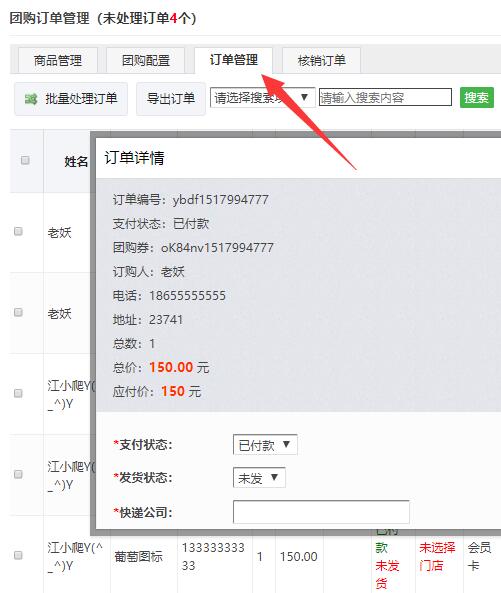Click the address value 23741
The height and width of the screenshot is (593, 501).
point(166,320)
